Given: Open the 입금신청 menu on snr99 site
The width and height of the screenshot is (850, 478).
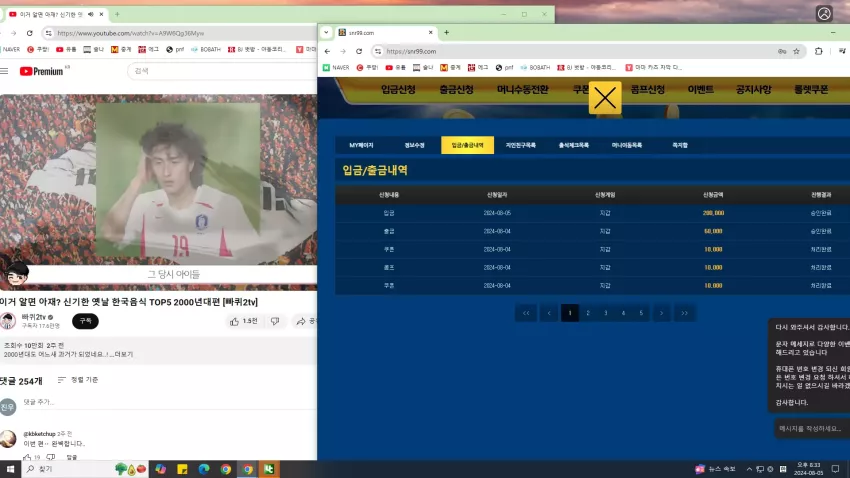Looking at the screenshot, I should tap(398, 89).
